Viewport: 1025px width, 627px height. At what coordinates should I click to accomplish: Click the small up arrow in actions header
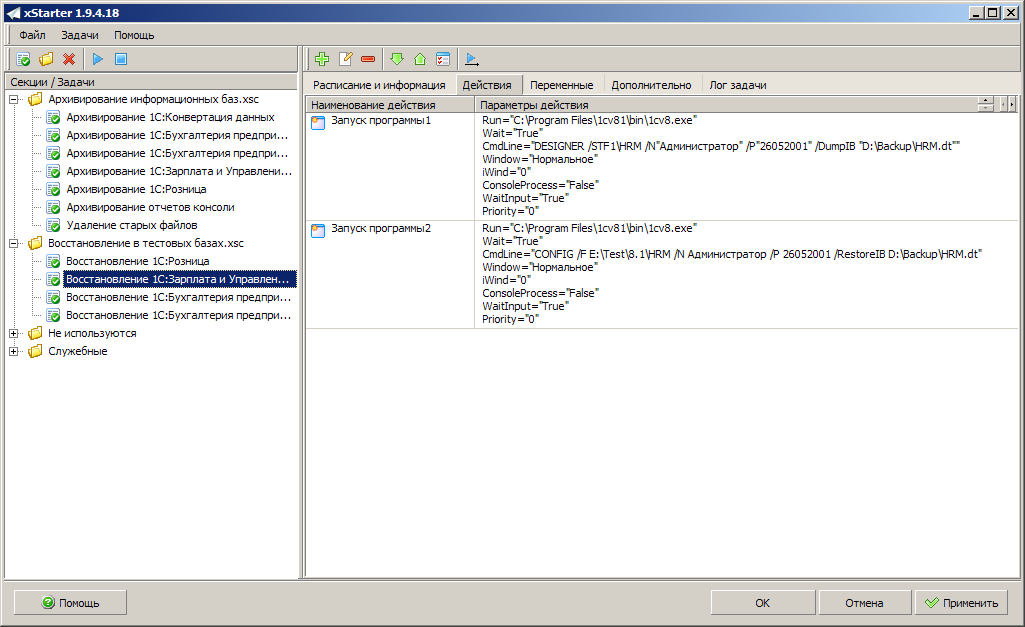coord(986,101)
